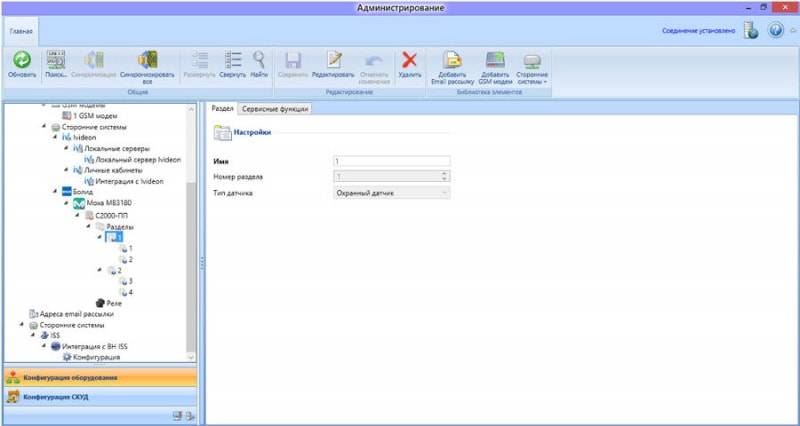
Task: Collapse the Moxa MB3180 branch
Action: pyautogui.click(x=67, y=204)
